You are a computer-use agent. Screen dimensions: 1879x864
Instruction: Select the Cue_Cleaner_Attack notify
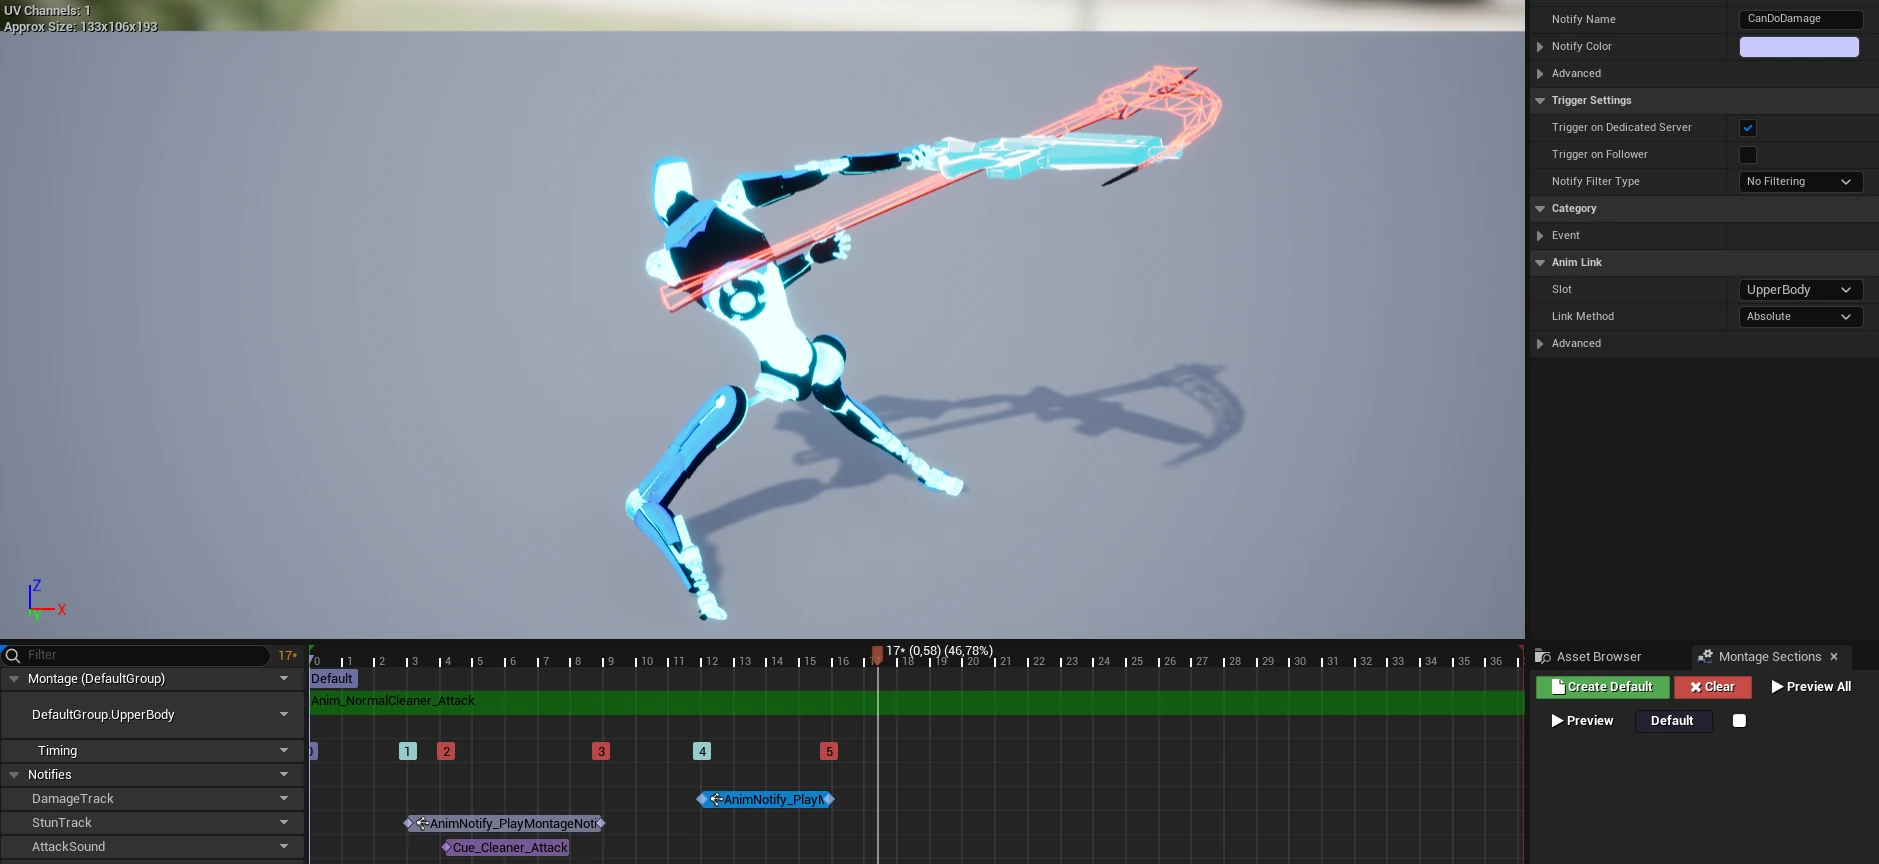tap(506, 848)
